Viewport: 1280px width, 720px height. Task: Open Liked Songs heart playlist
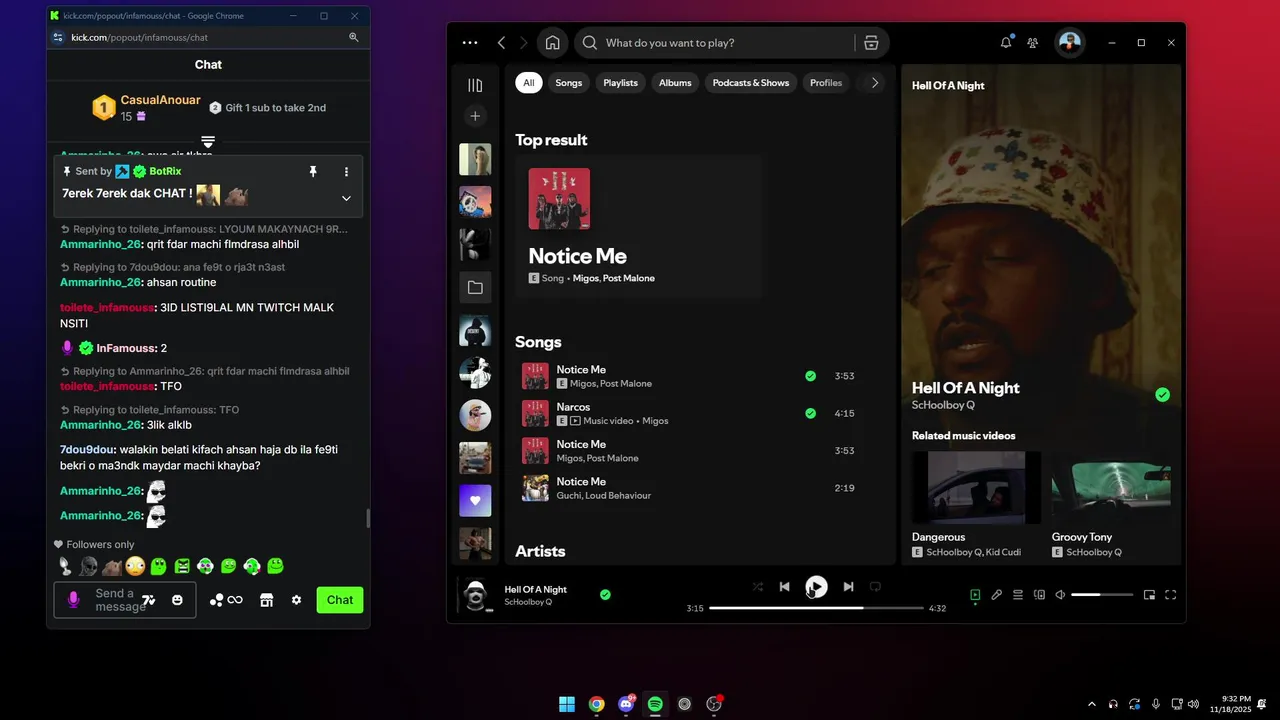[x=475, y=500]
